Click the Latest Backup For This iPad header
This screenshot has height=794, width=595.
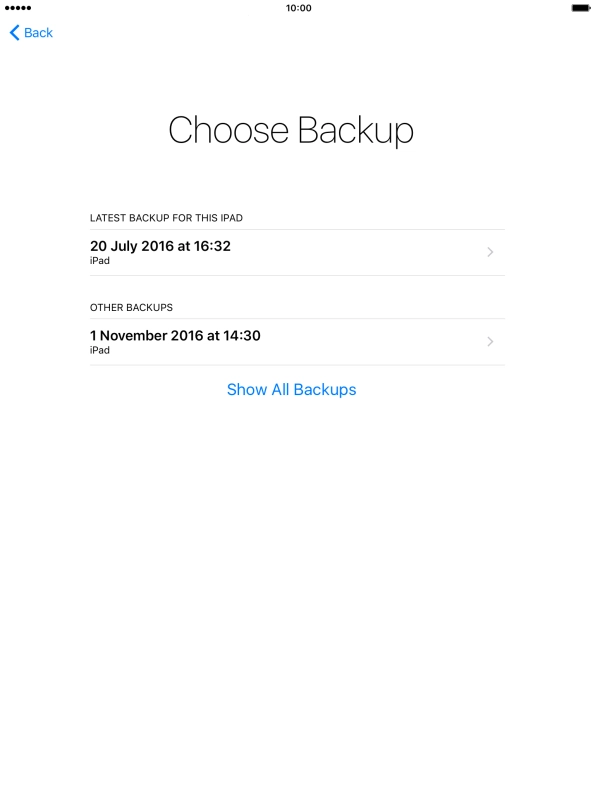(166, 218)
